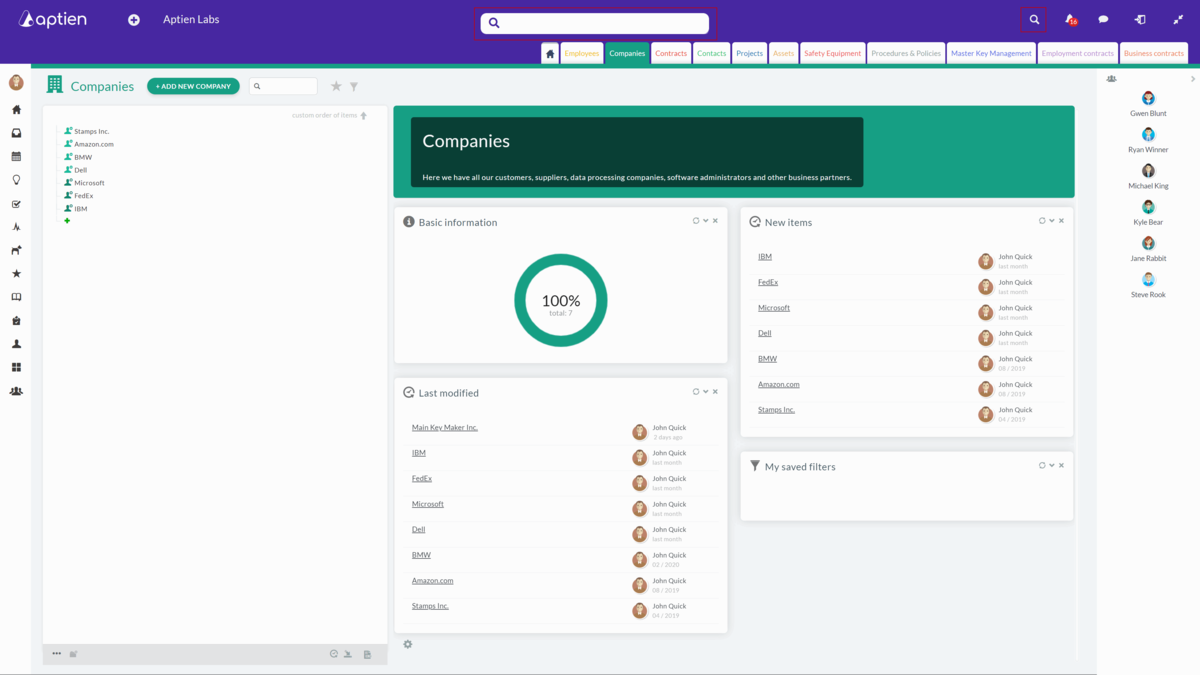Viewport: 1200px width, 675px height.
Task: Click the plus icon beside Aptien Labs
Action: click(x=134, y=20)
